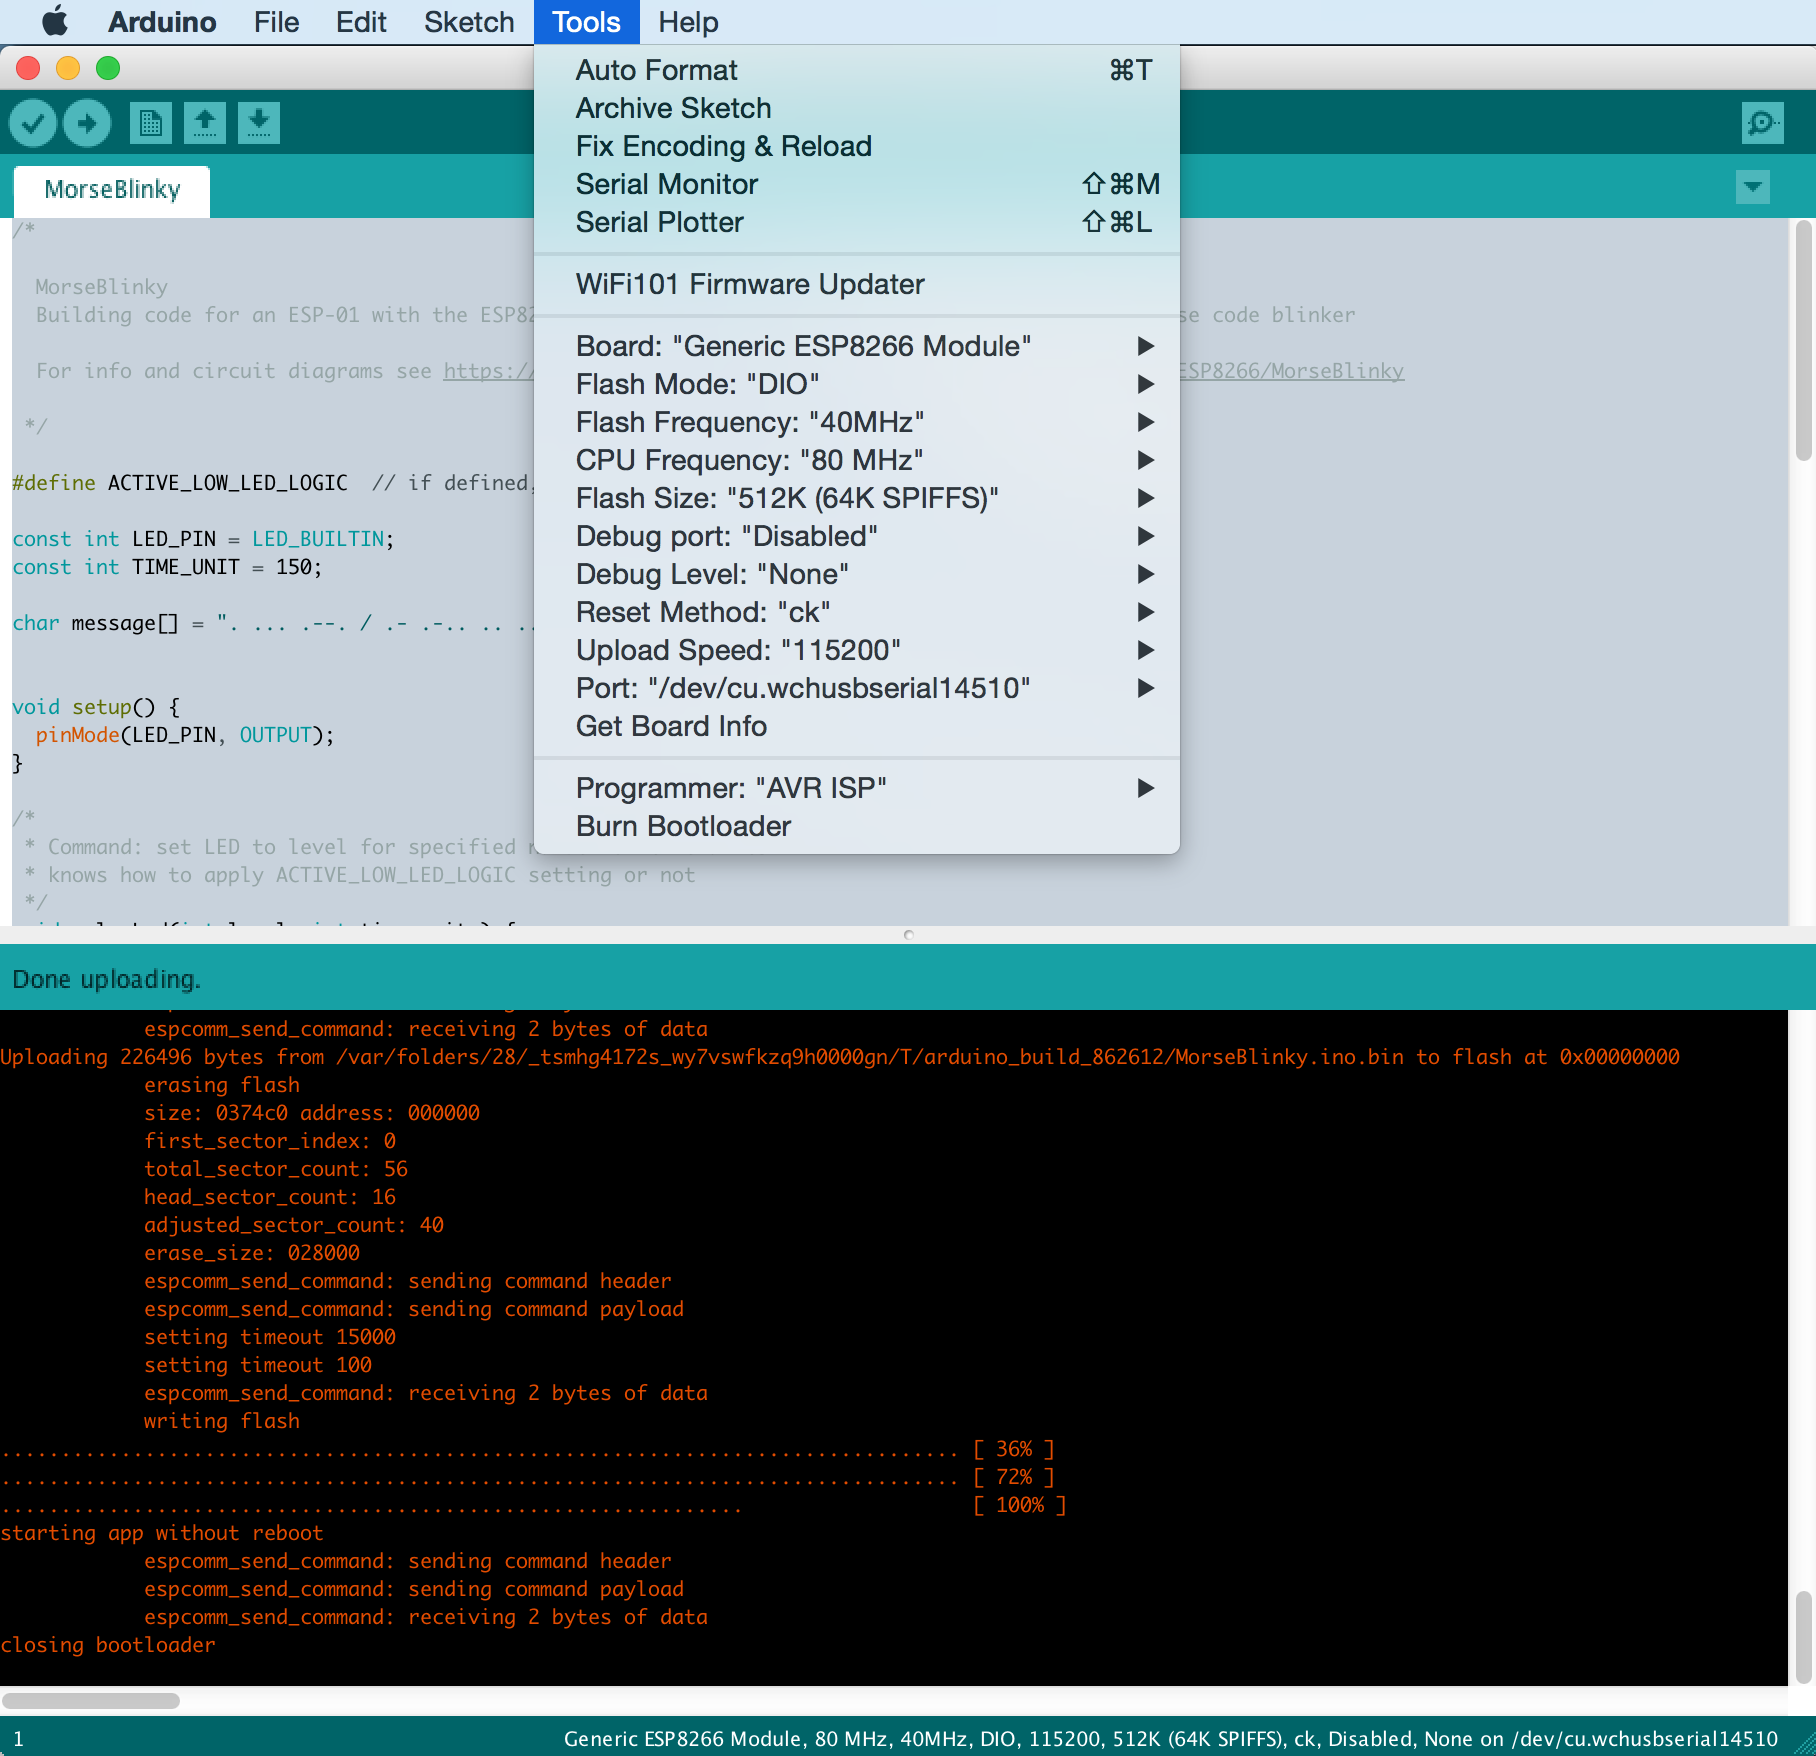Image resolution: width=1816 pixels, height=1756 pixels.
Task: Expand the Upload Speed: 115200 submenu
Action: 857,650
